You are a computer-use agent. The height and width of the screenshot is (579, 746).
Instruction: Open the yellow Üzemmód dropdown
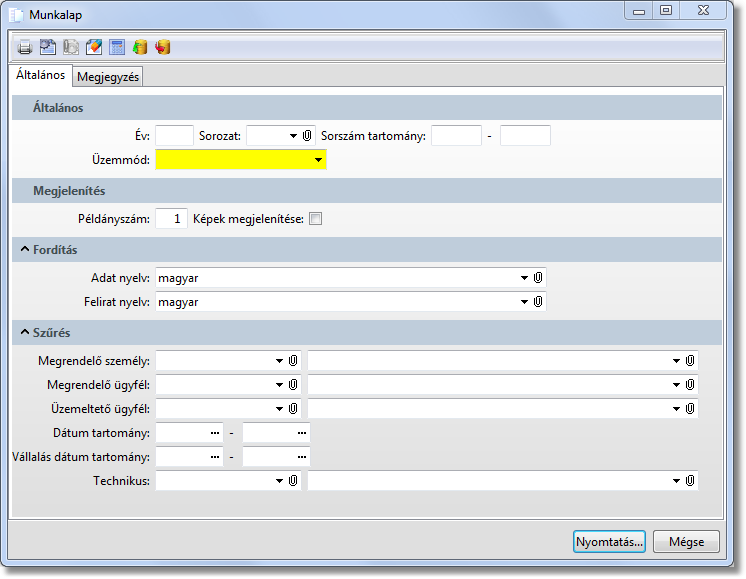[x=318, y=160]
